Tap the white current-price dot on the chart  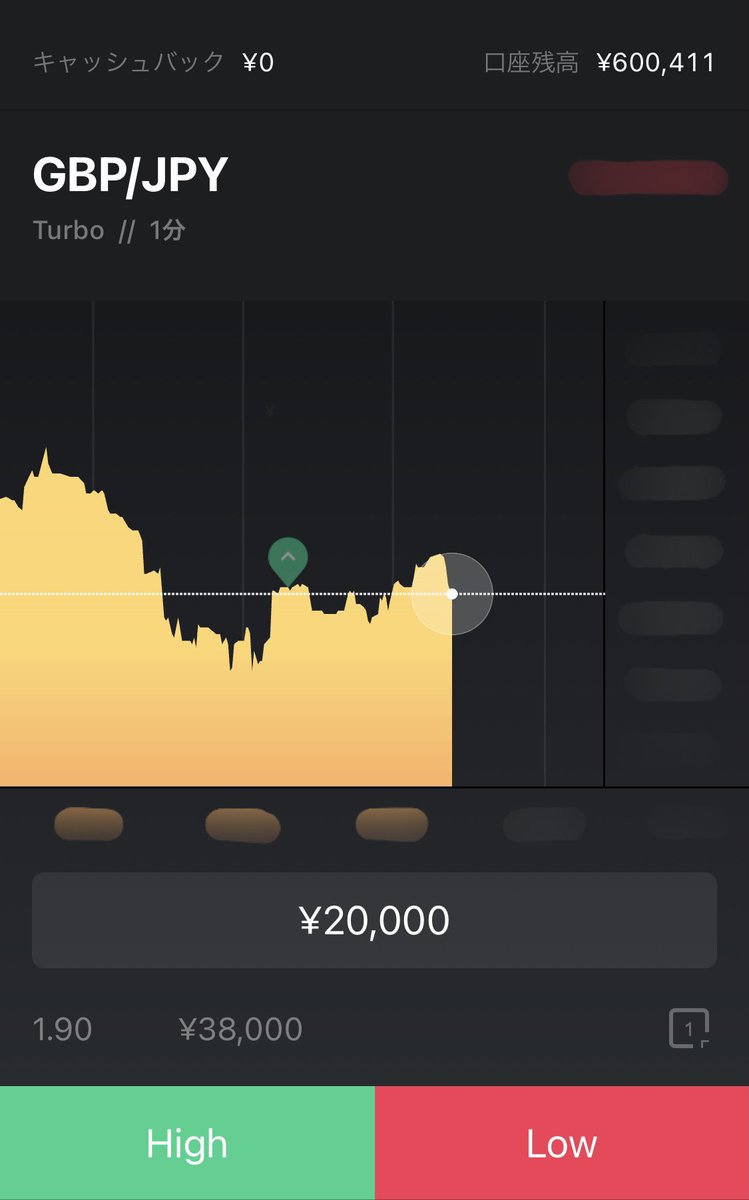click(x=452, y=594)
